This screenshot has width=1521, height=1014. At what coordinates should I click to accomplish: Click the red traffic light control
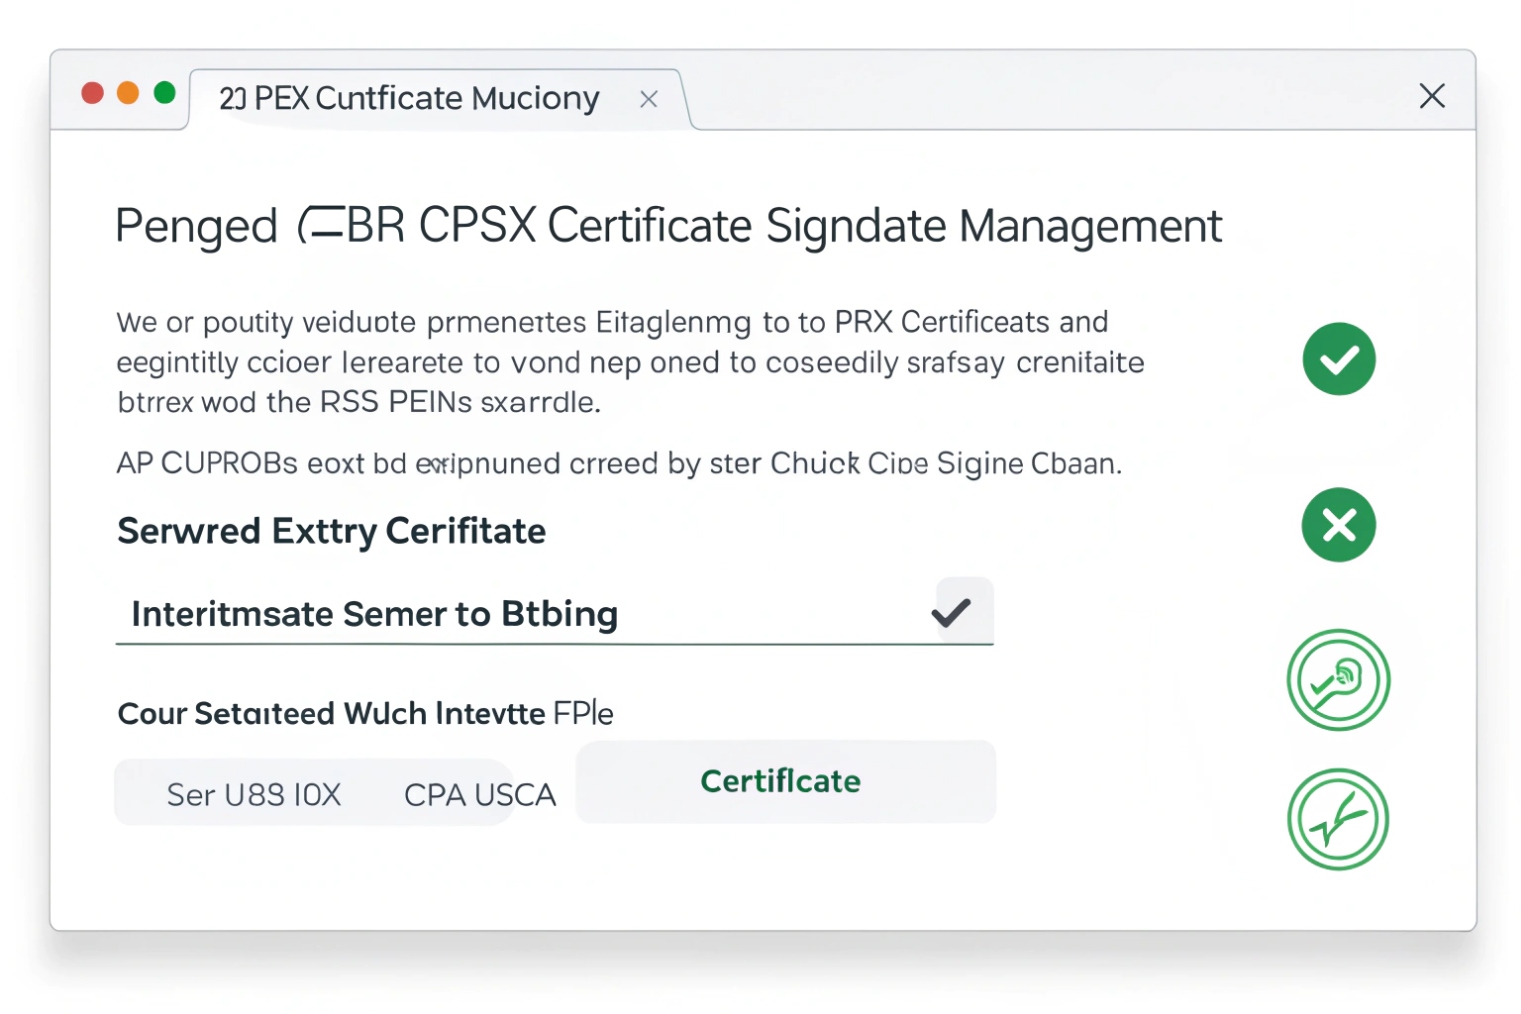point(92,92)
